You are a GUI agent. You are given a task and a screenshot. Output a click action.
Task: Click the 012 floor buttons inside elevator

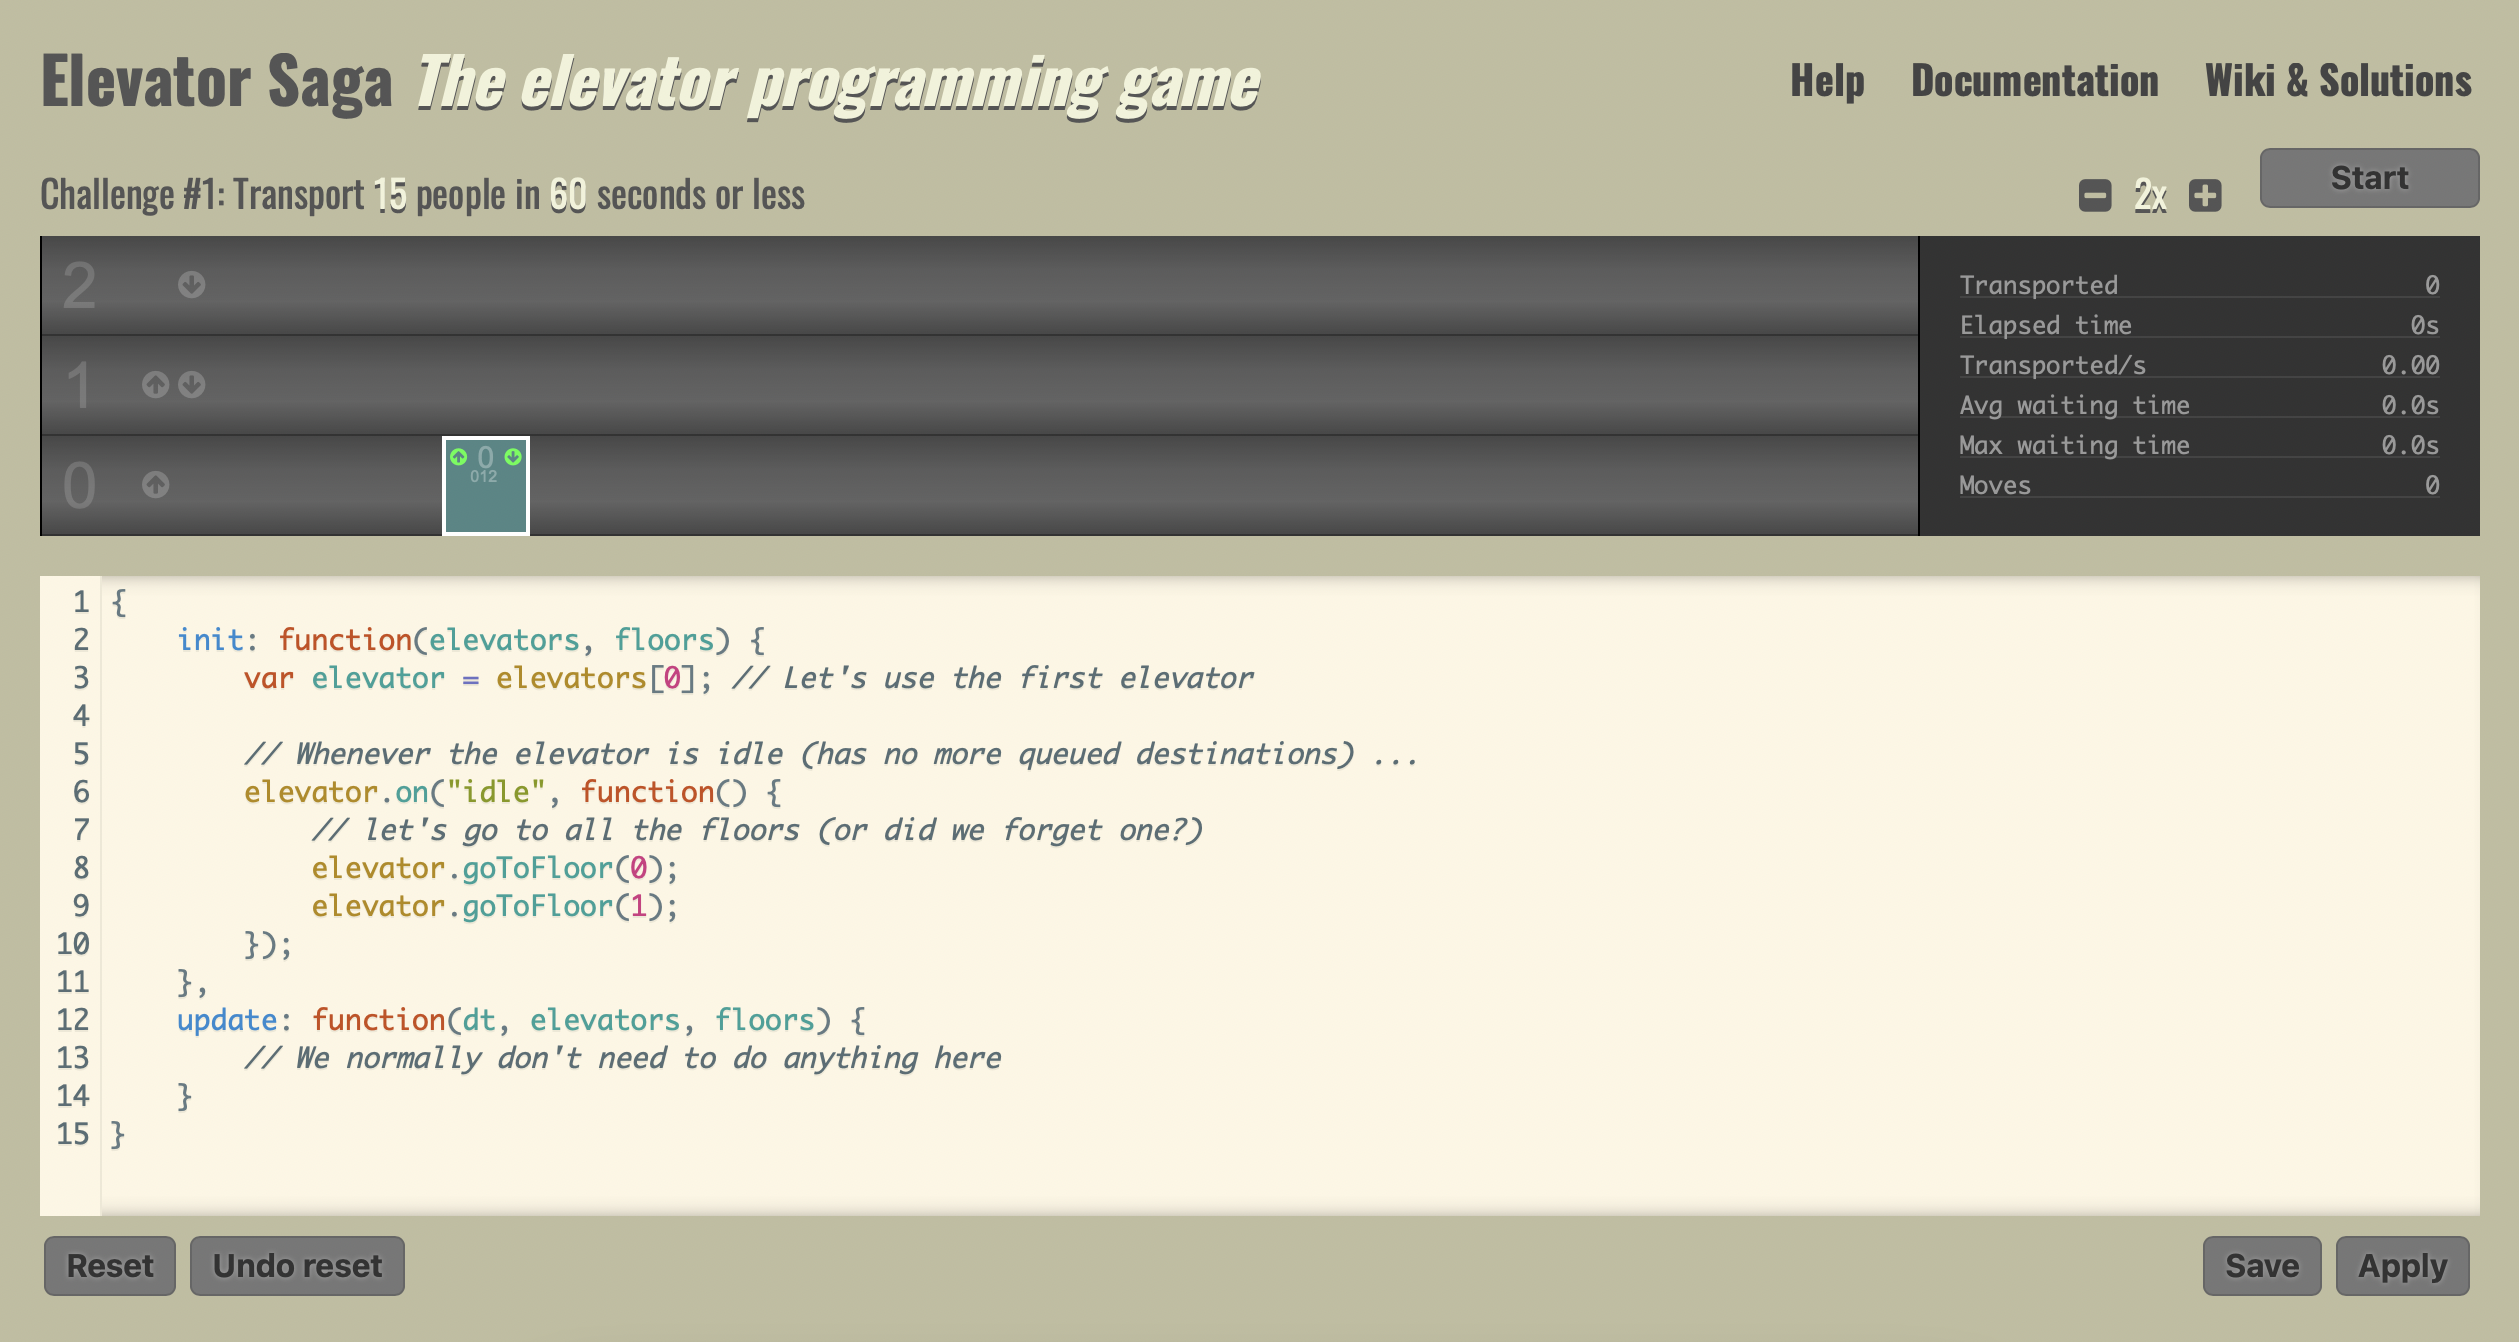click(484, 477)
